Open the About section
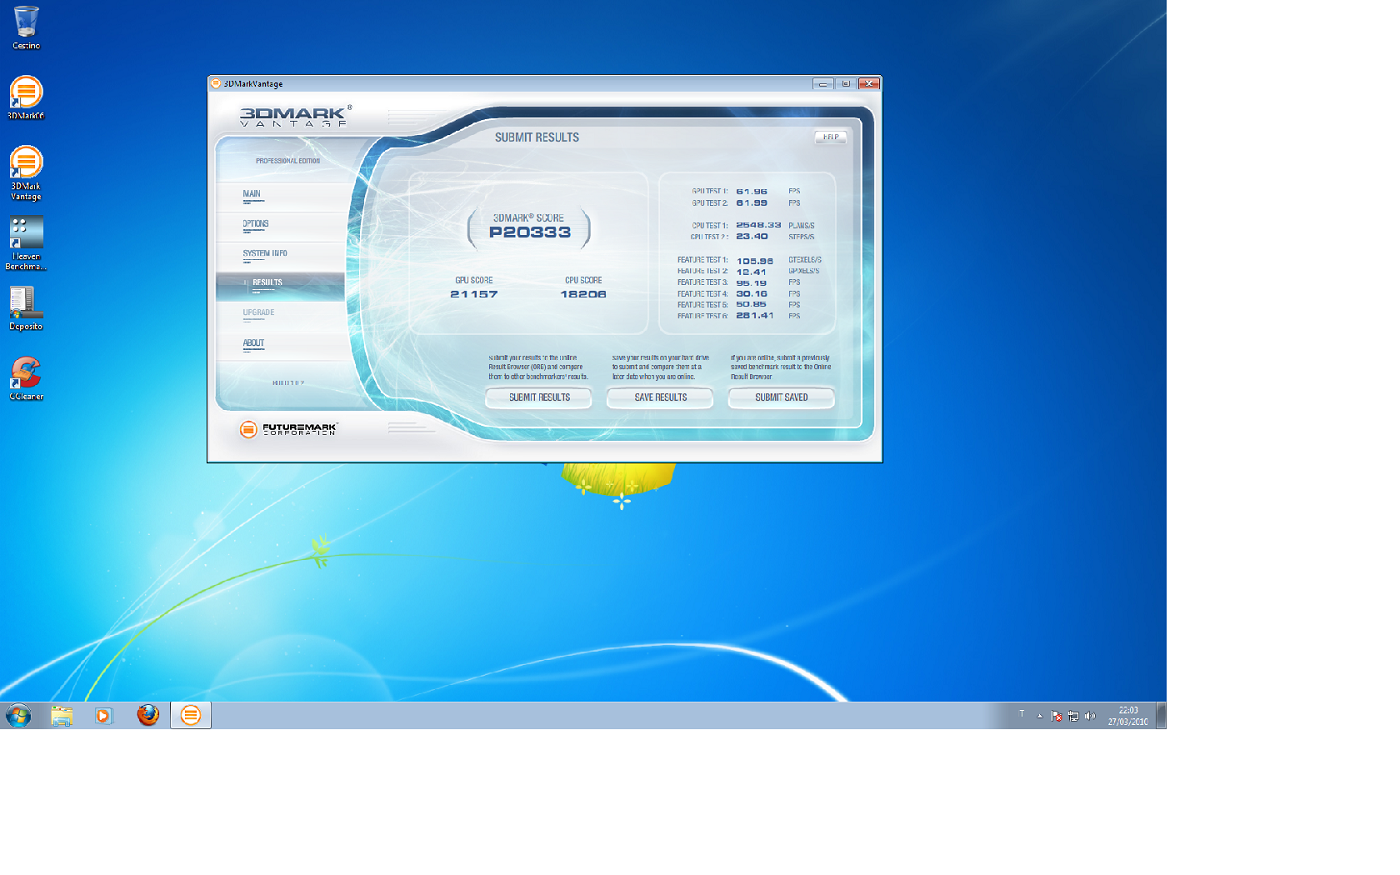Screen dimensions: 1400x875 click(x=254, y=344)
